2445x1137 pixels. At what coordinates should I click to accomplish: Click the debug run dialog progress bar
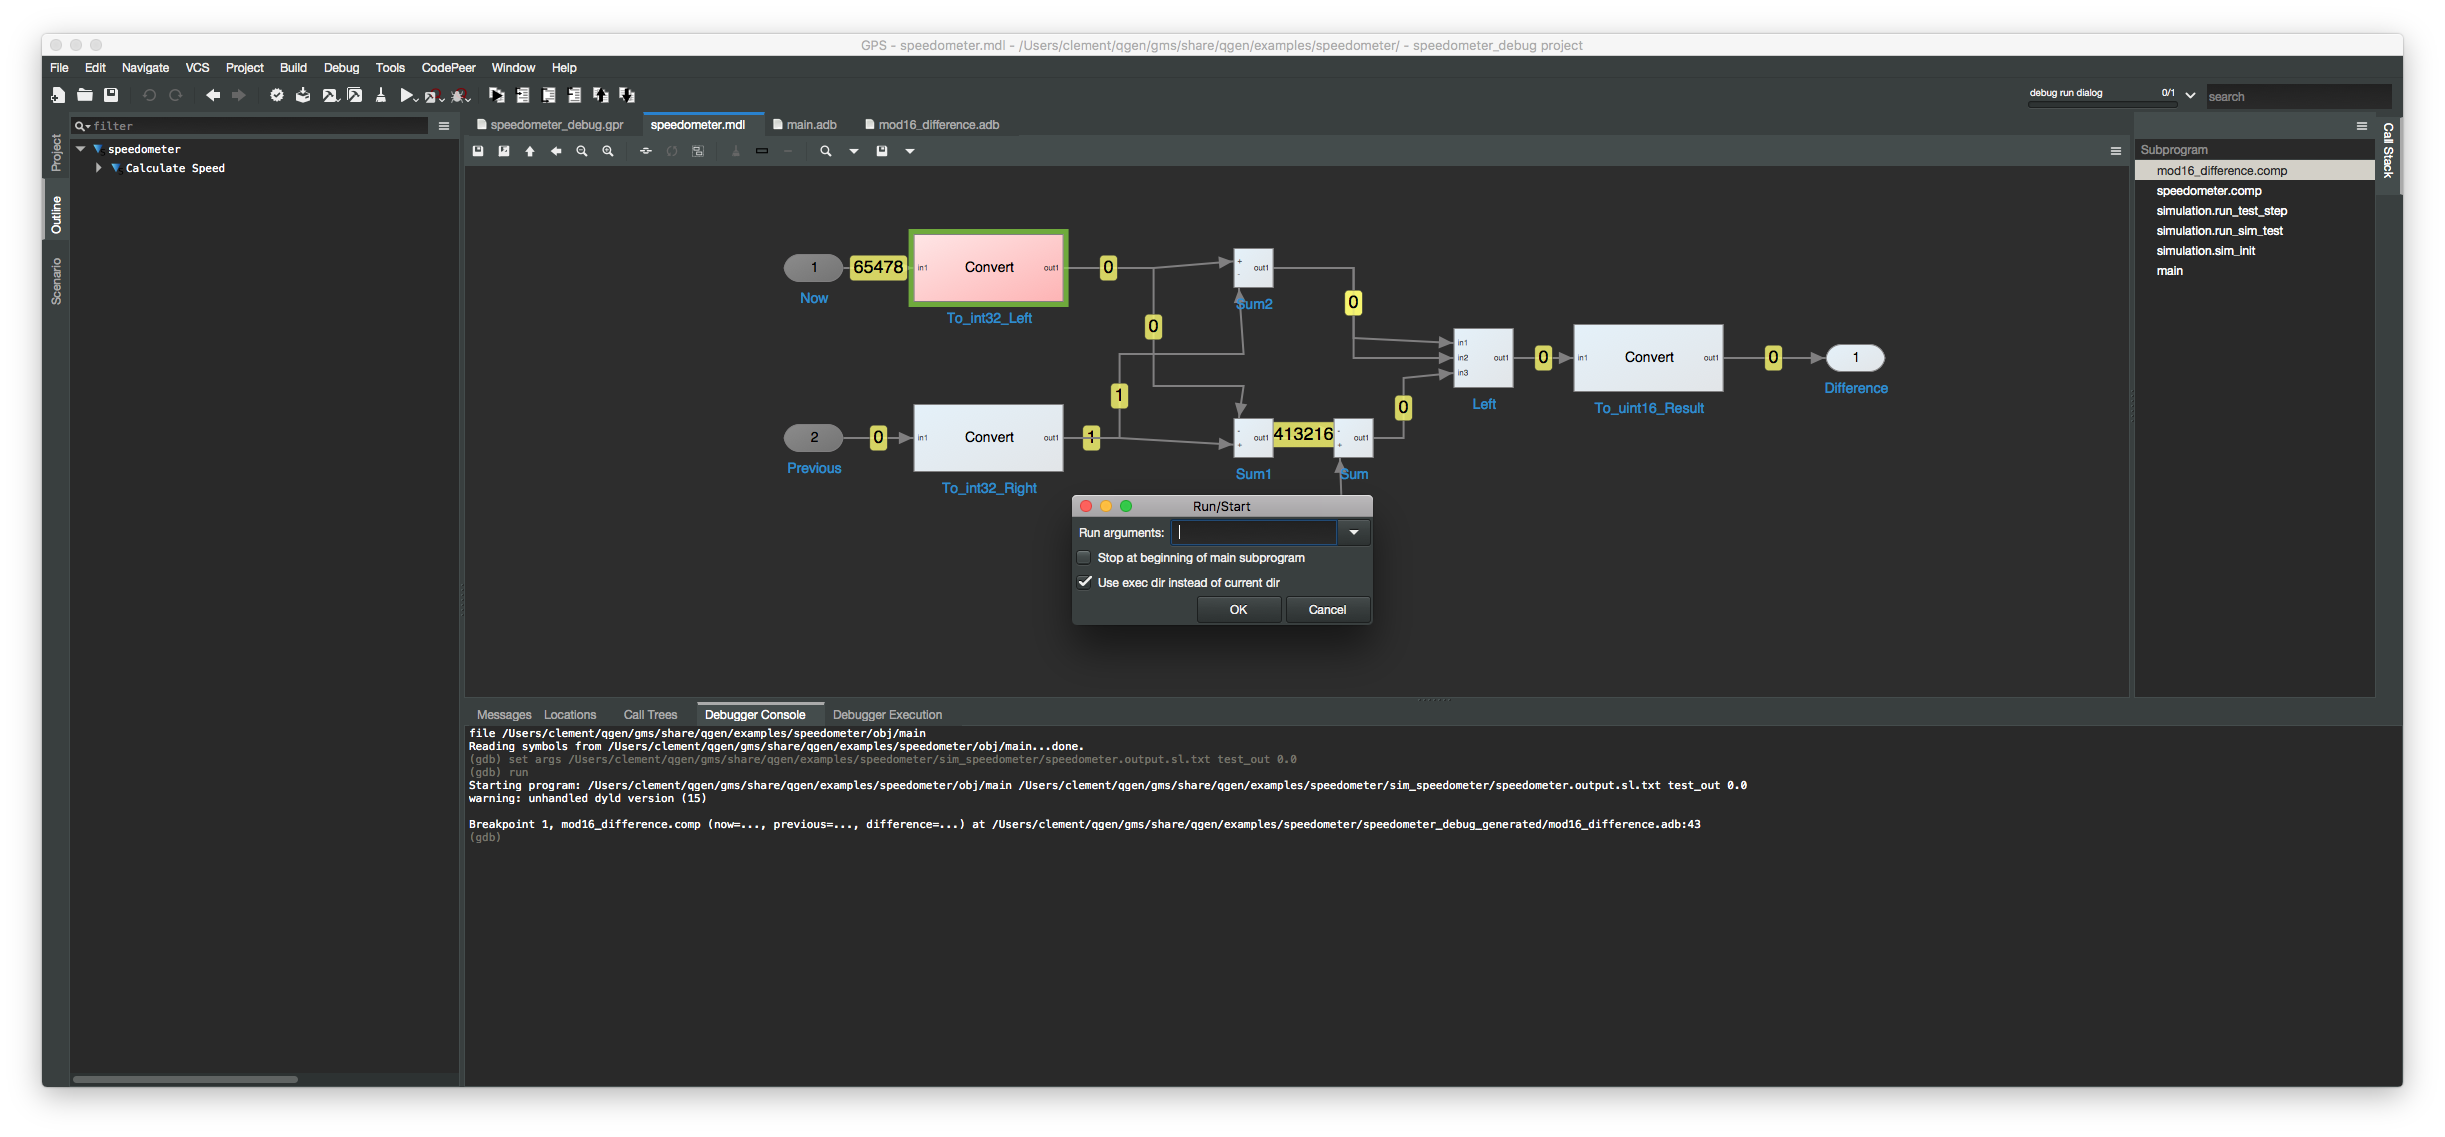2102,103
